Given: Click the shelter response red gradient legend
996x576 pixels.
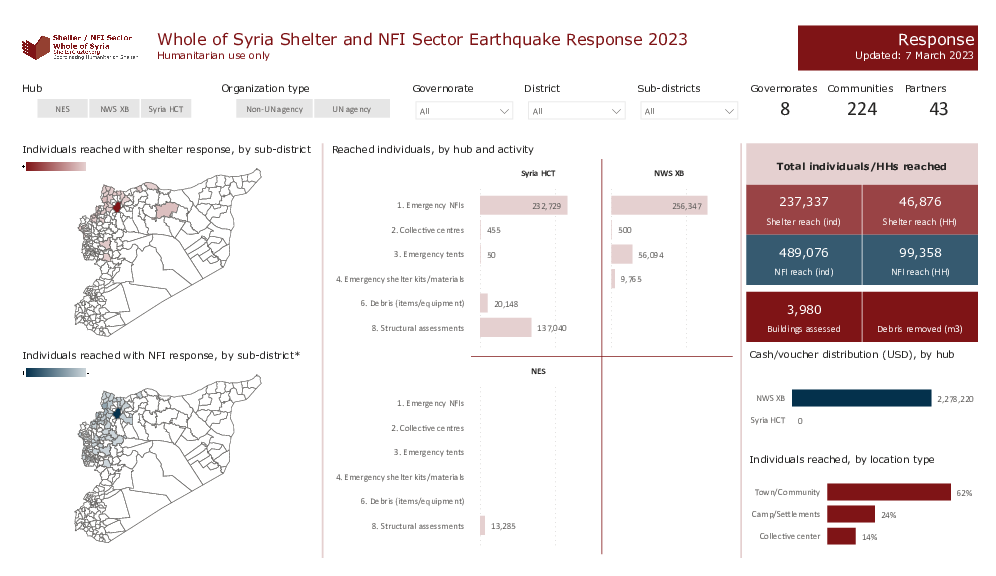Looking at the screenshot, I should (55, 167).
